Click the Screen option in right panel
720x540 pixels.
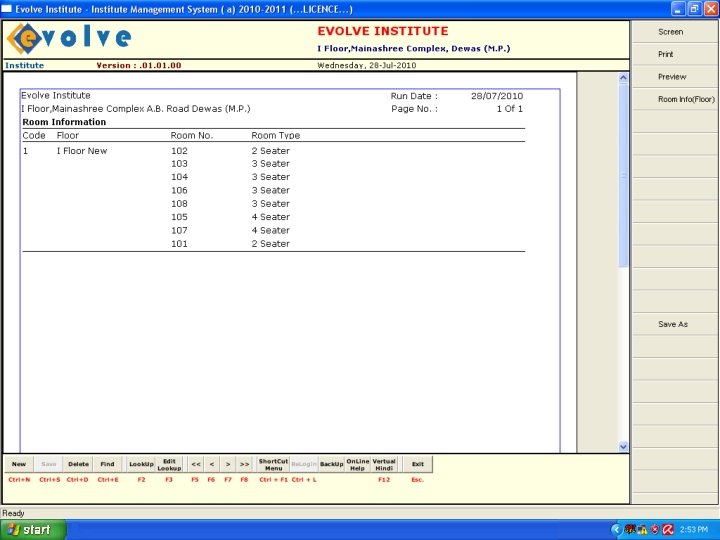pyautogui.click(x=671, y=32)
